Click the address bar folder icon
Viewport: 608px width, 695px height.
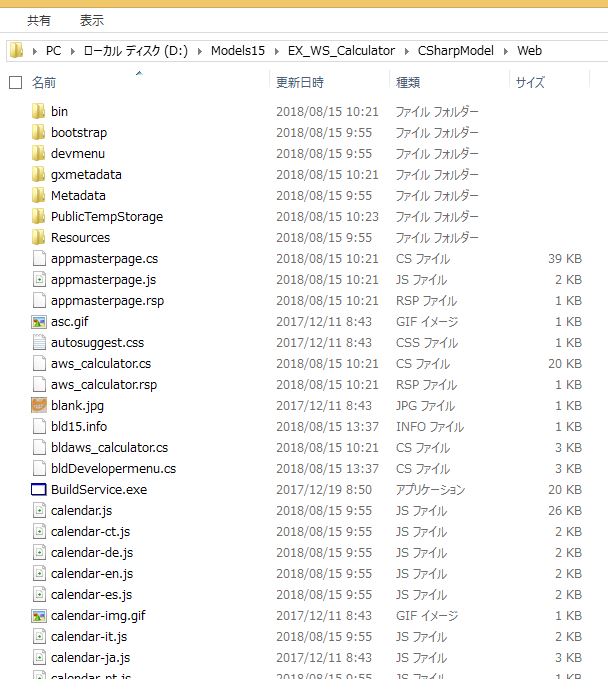(16, 51)
